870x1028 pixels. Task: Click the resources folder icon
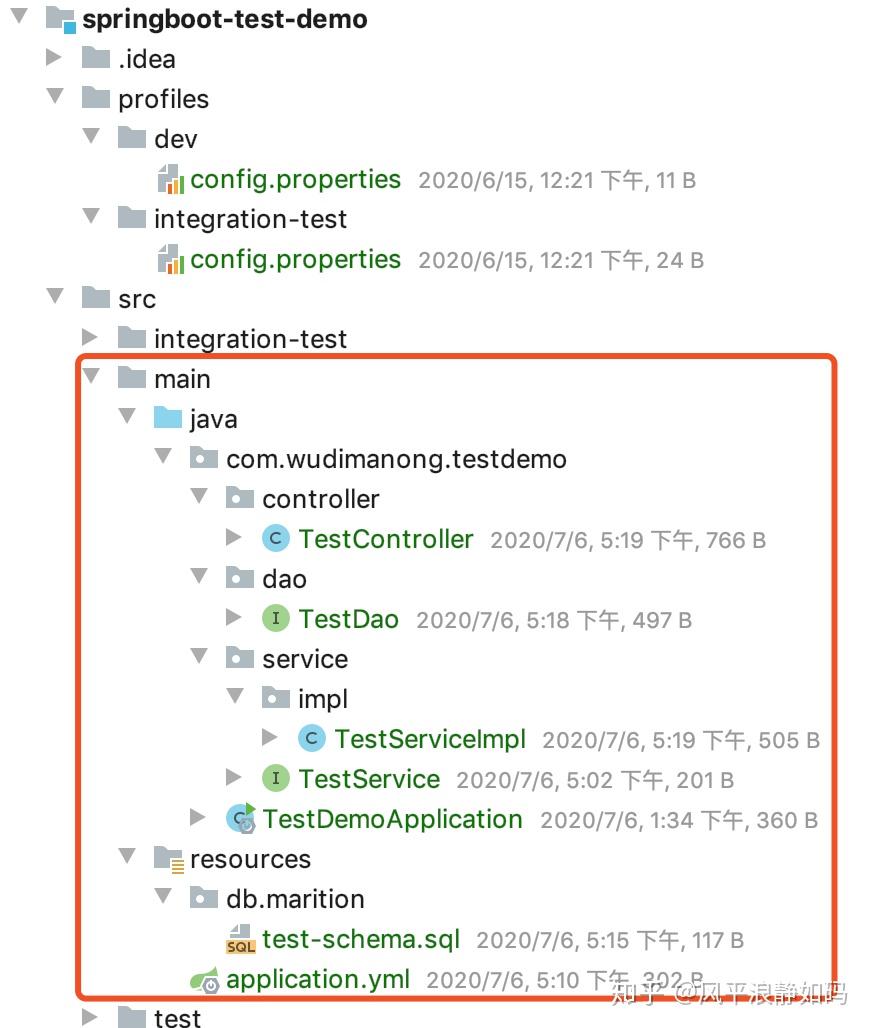click(x=168, y=859)
